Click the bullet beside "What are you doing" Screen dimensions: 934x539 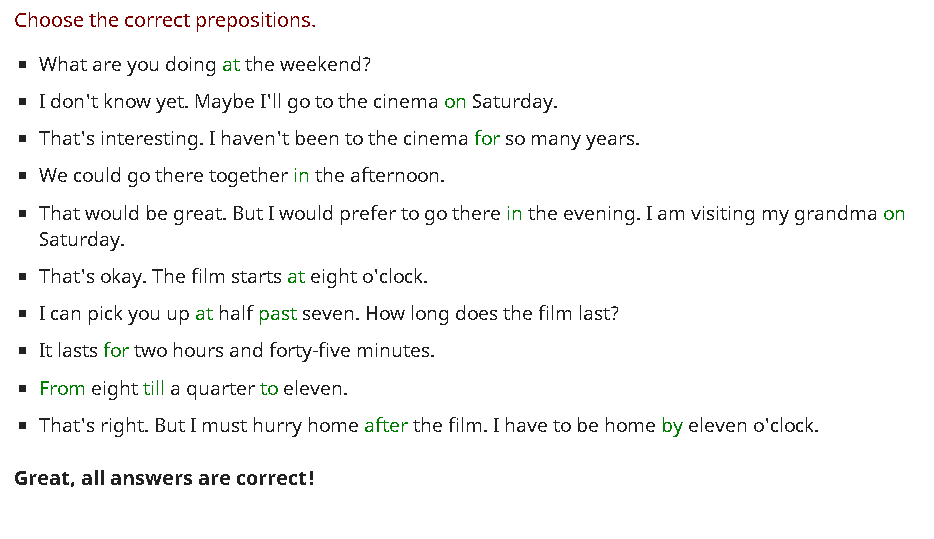(x=23, y=65)
